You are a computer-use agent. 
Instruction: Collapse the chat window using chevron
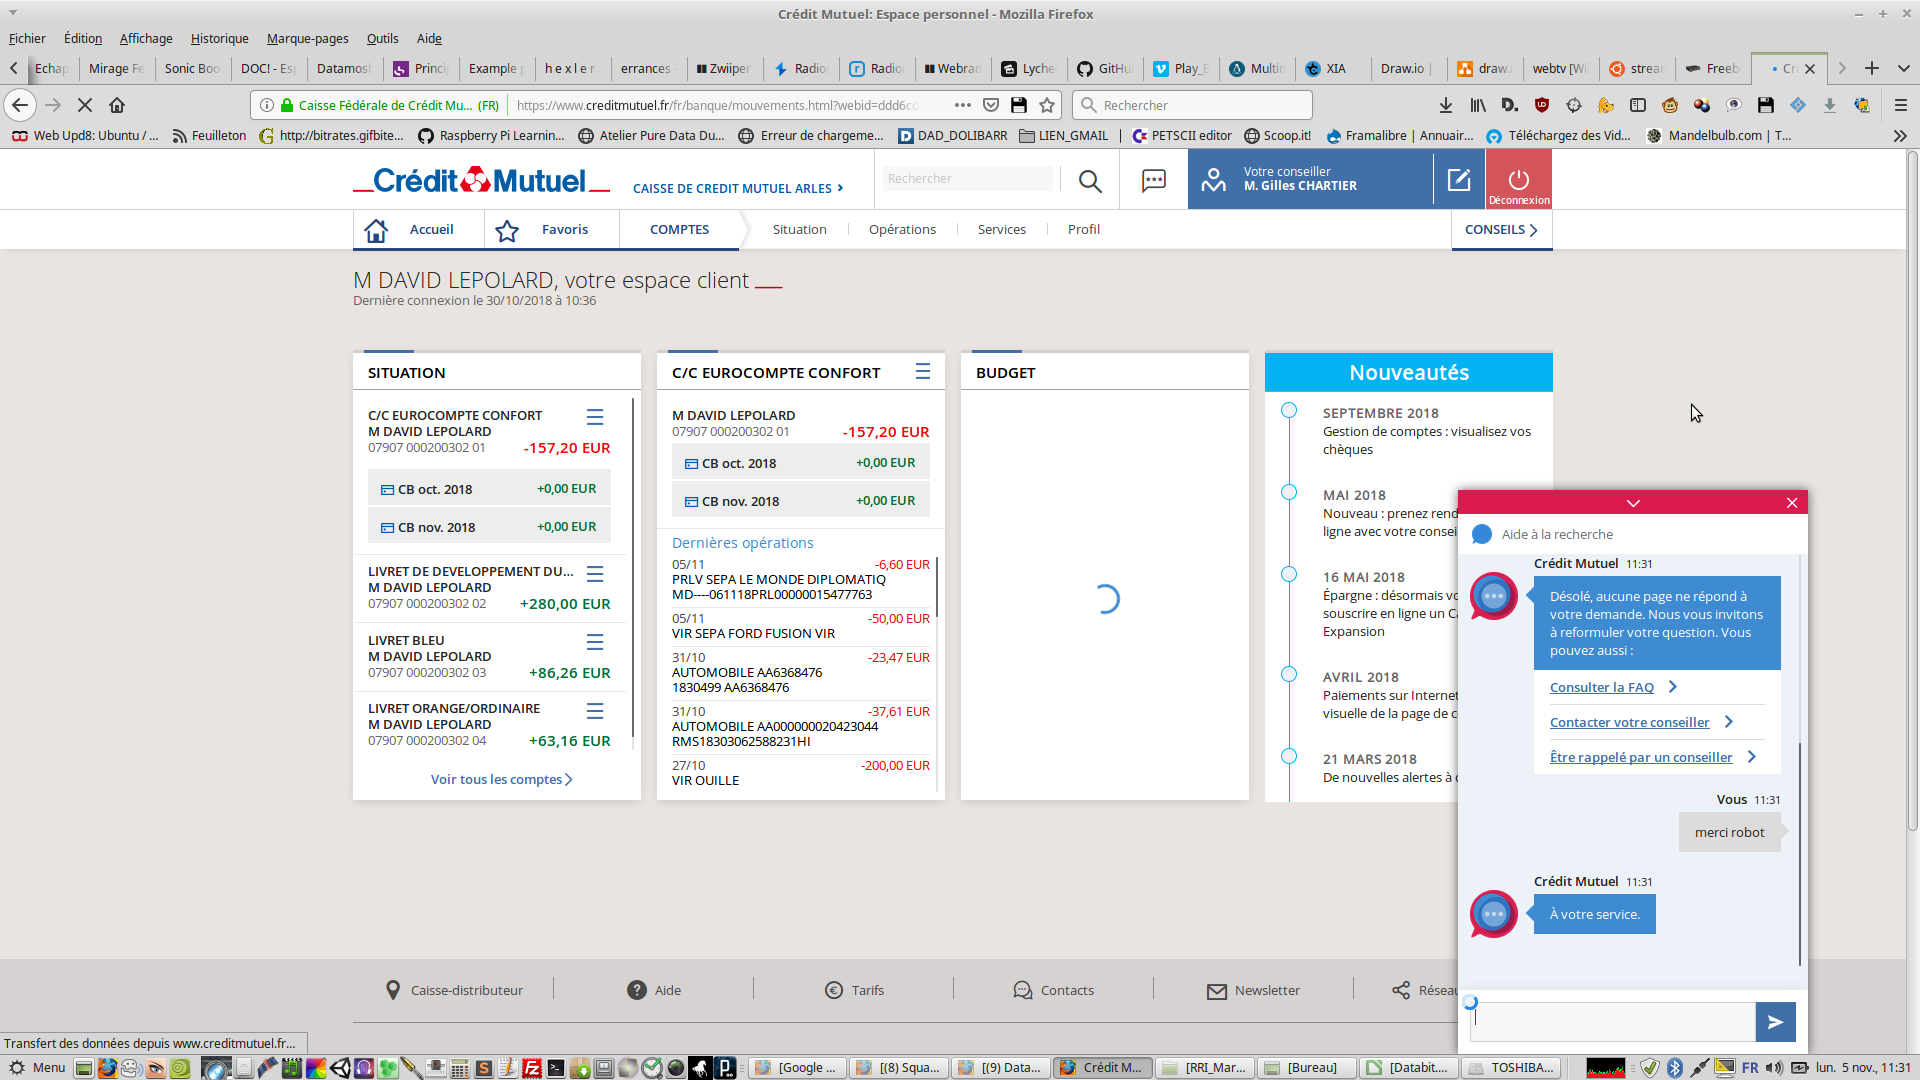coord(1633,503)
